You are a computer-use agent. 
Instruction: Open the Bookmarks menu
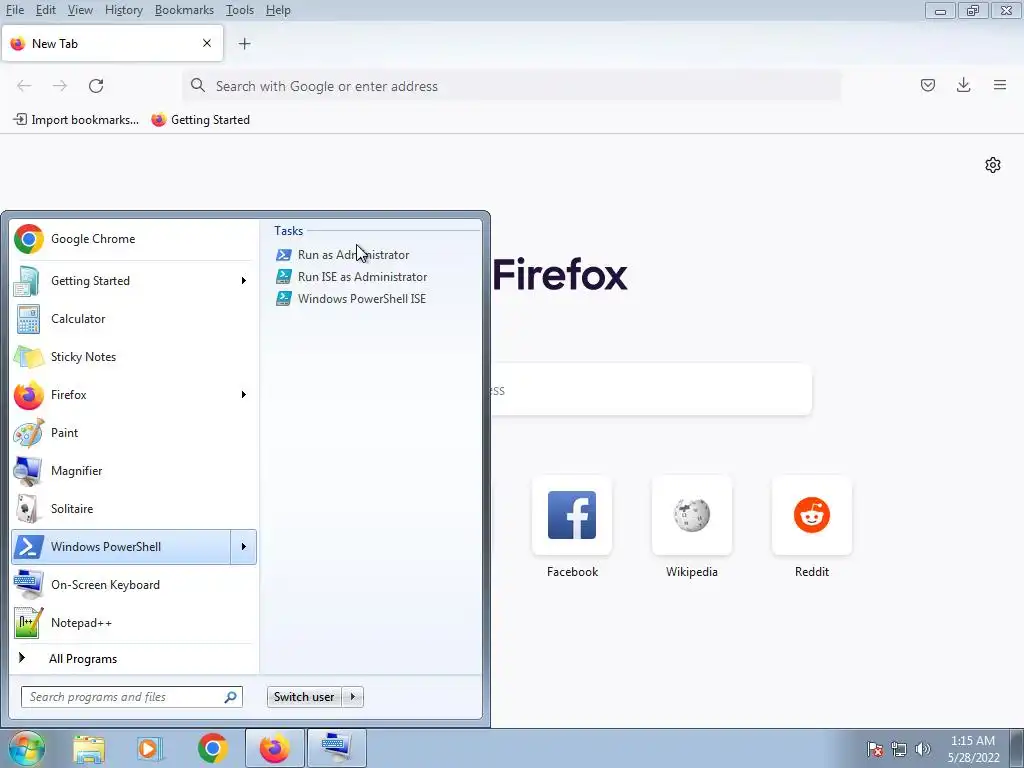click(184, 10)
